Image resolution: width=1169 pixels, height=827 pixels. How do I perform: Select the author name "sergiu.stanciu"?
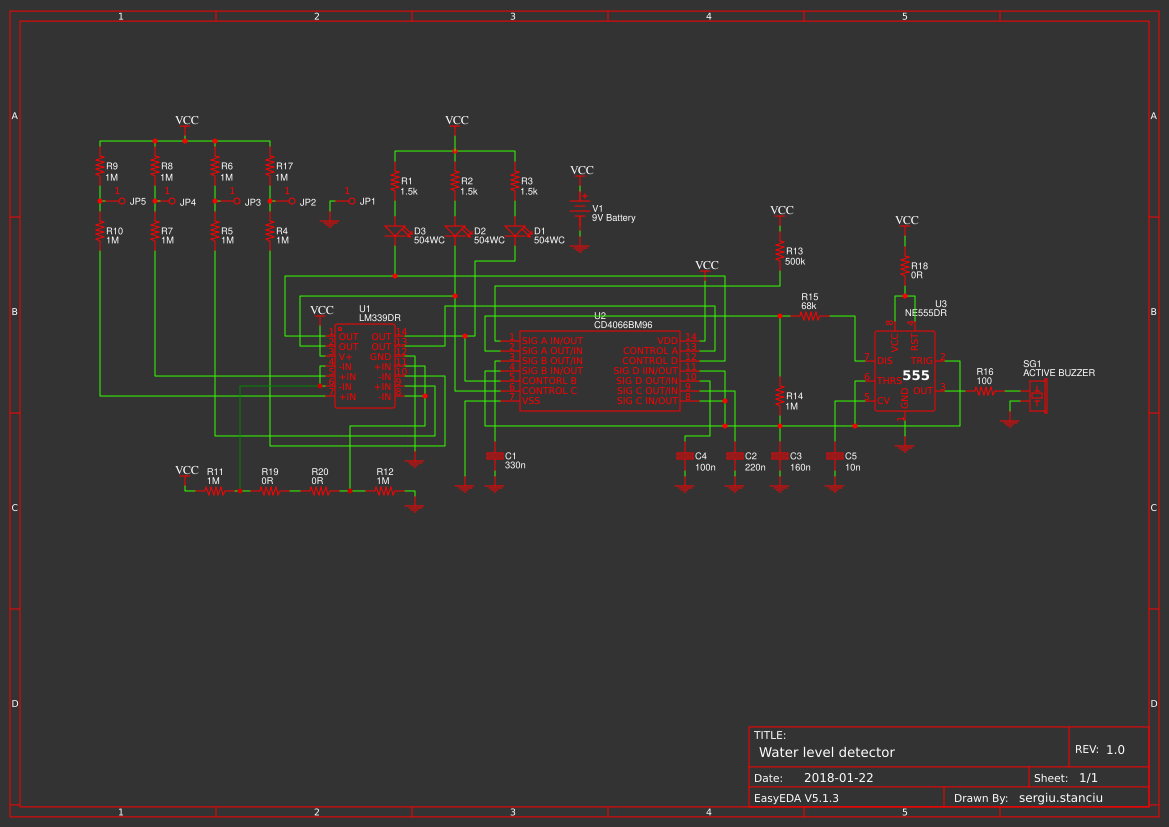pos(1061,798)
